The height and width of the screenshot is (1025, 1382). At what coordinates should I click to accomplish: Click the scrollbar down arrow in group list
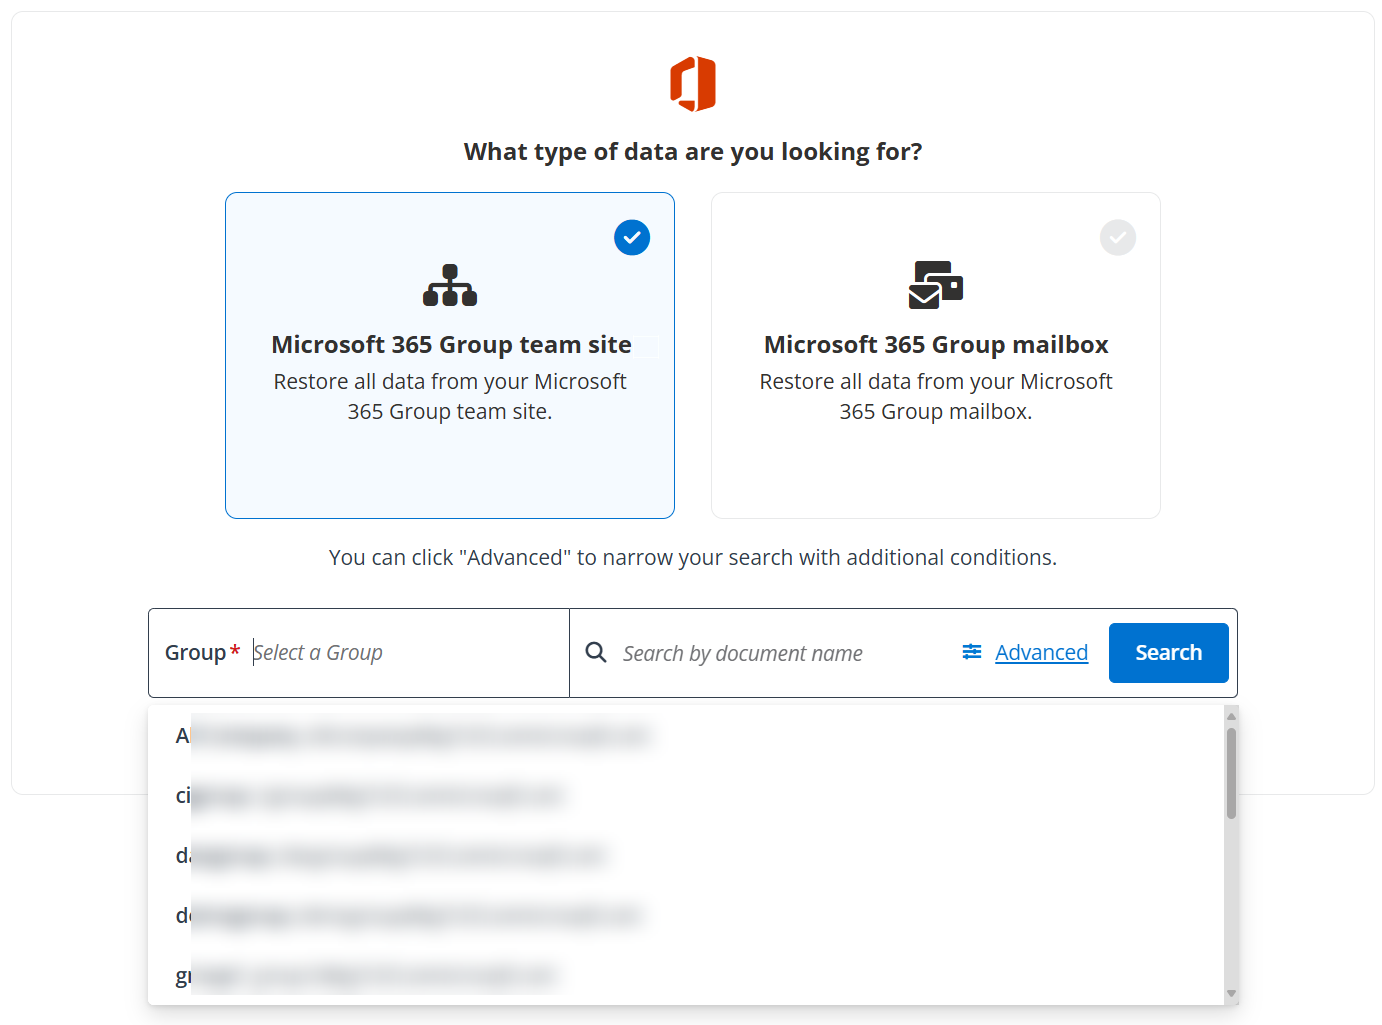tap(1231, 994)
